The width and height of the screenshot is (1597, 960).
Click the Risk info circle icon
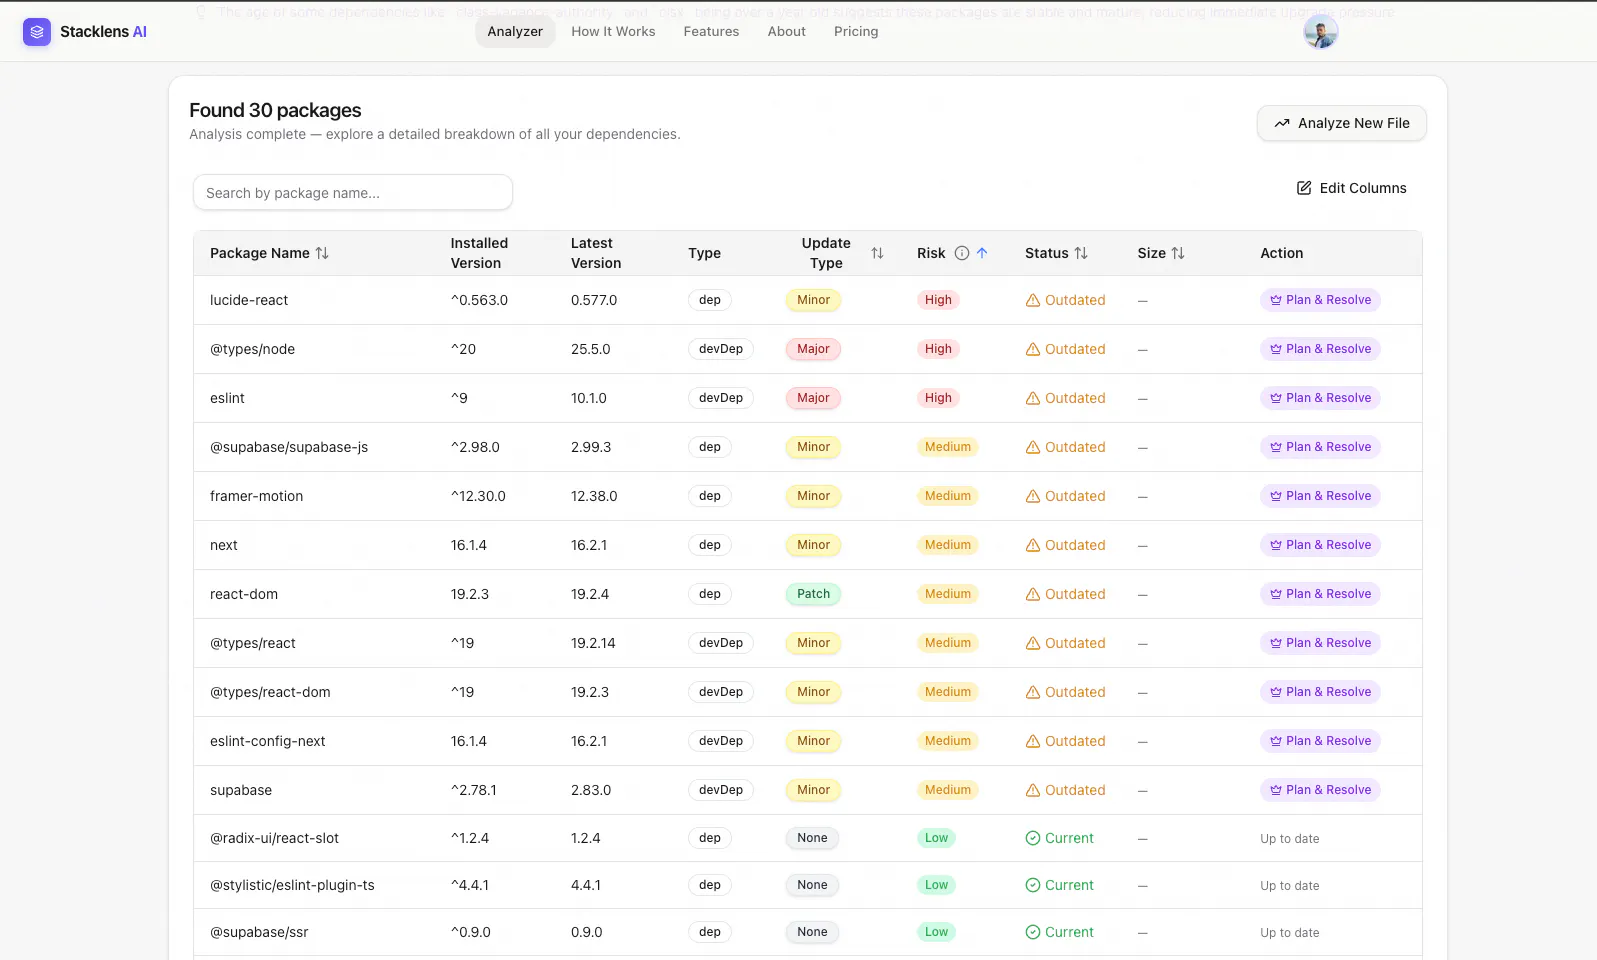pos(962,253)
